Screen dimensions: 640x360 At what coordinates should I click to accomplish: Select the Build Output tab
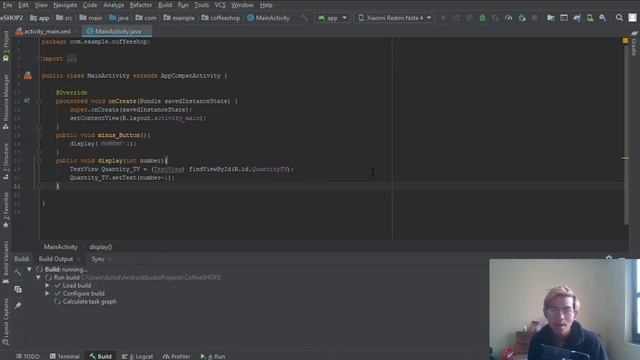[x=56, y=259]
